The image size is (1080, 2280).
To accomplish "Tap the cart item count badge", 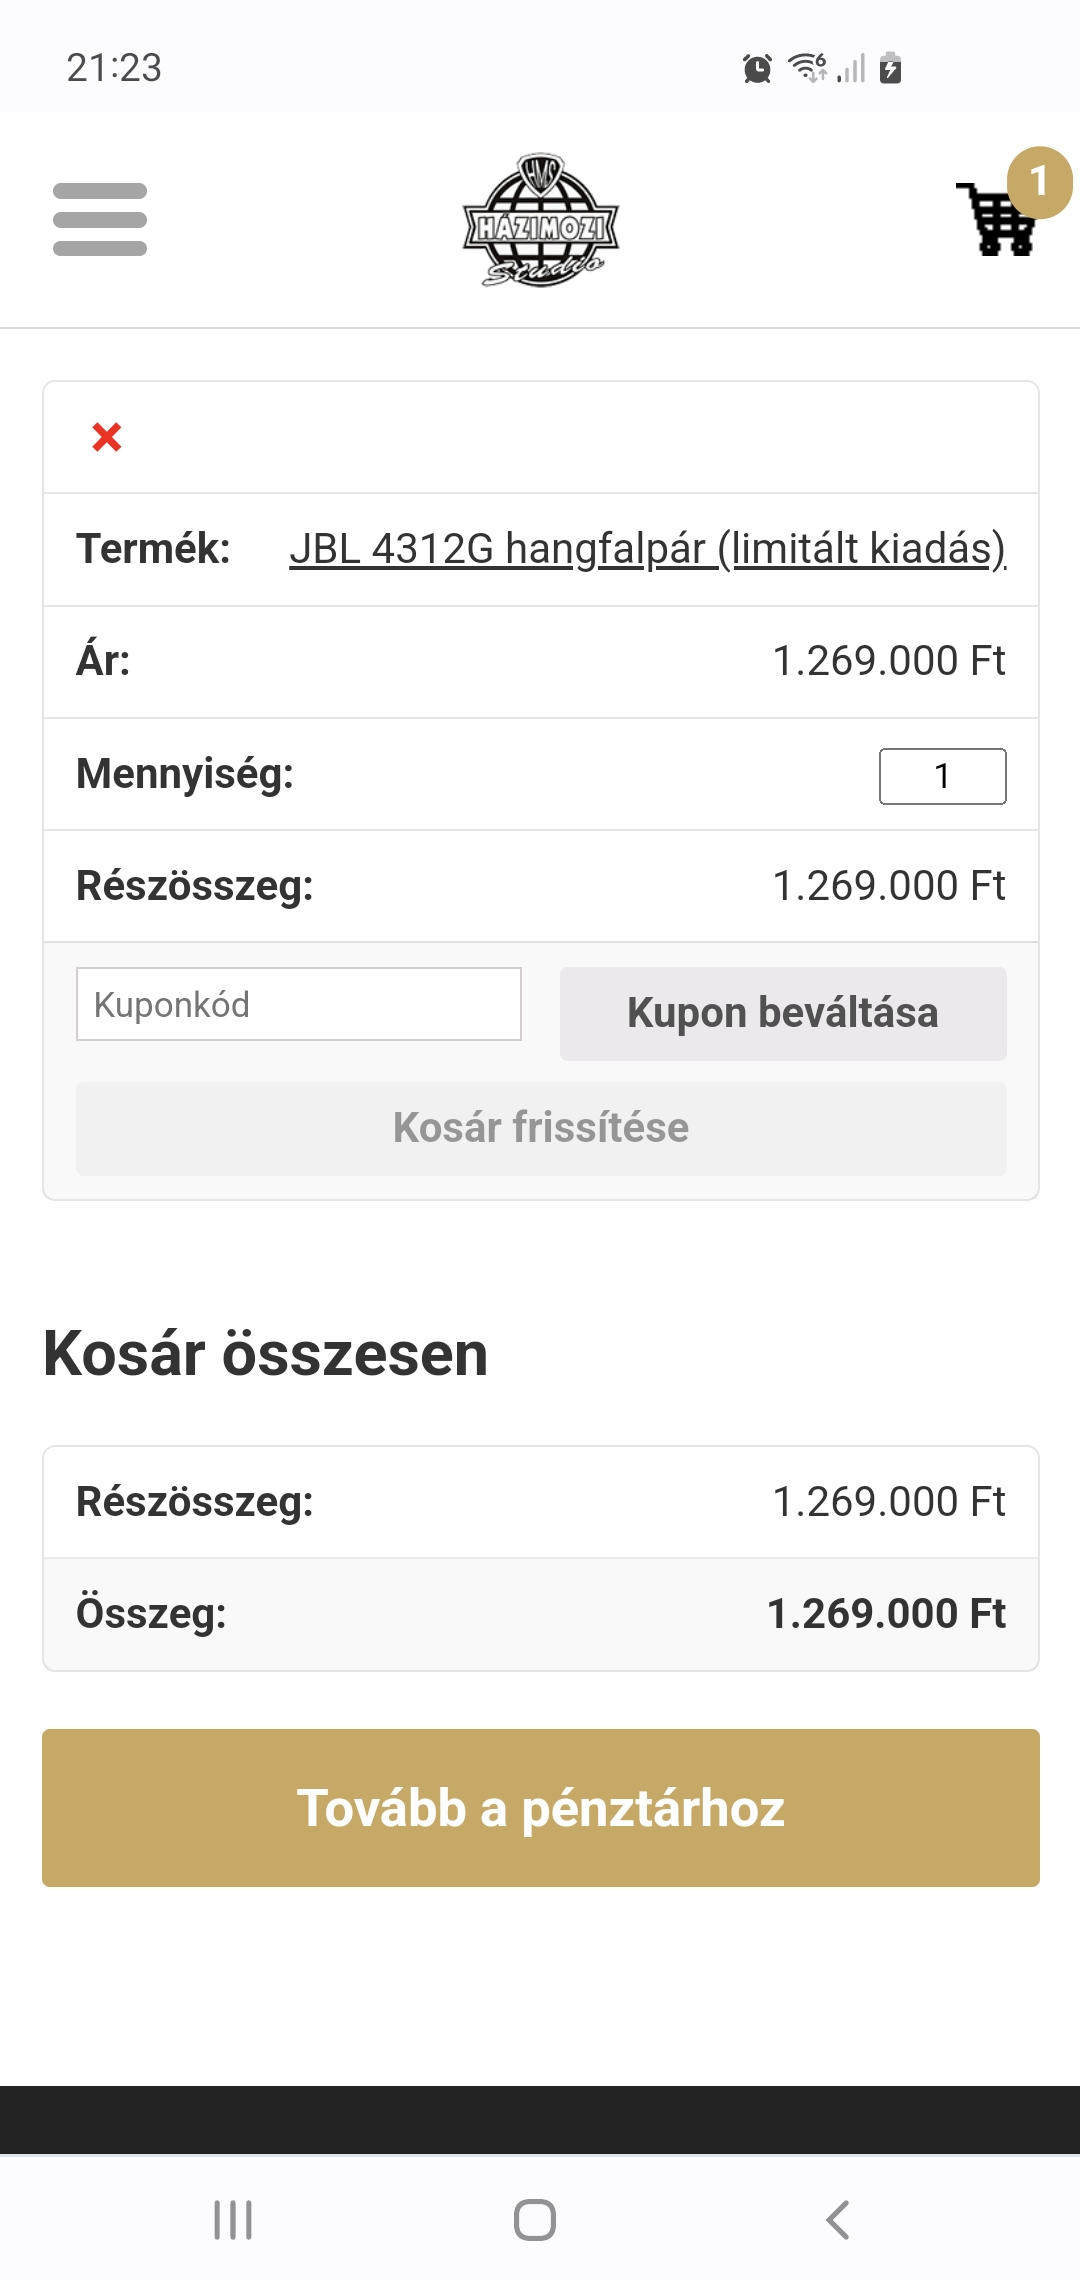I will coord(1039,182).
